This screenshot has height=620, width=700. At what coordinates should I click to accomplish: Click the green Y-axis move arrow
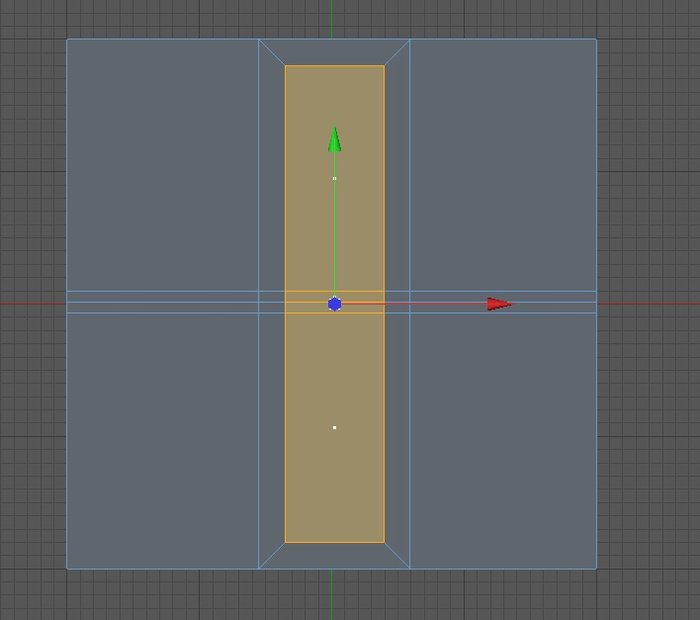point(334,139)
